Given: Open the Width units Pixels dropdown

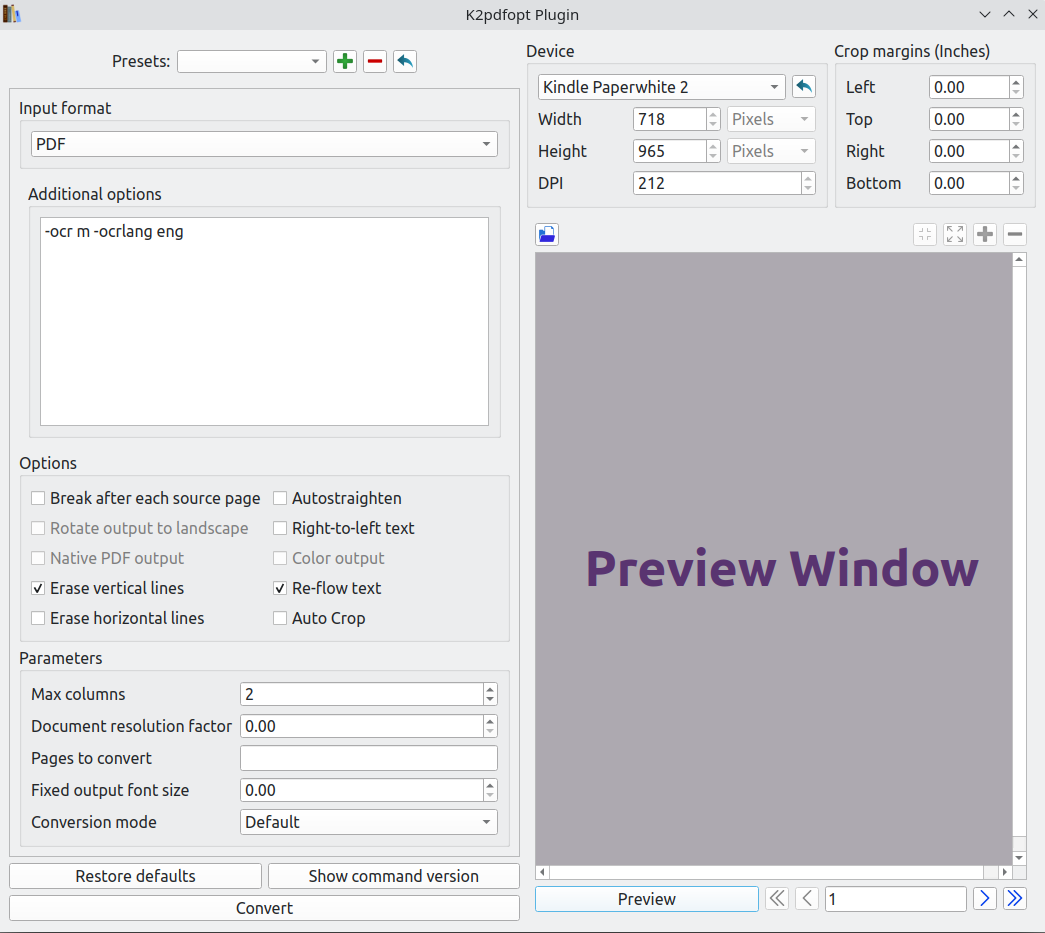Looking at the screenshot, I should click(771, 119).
